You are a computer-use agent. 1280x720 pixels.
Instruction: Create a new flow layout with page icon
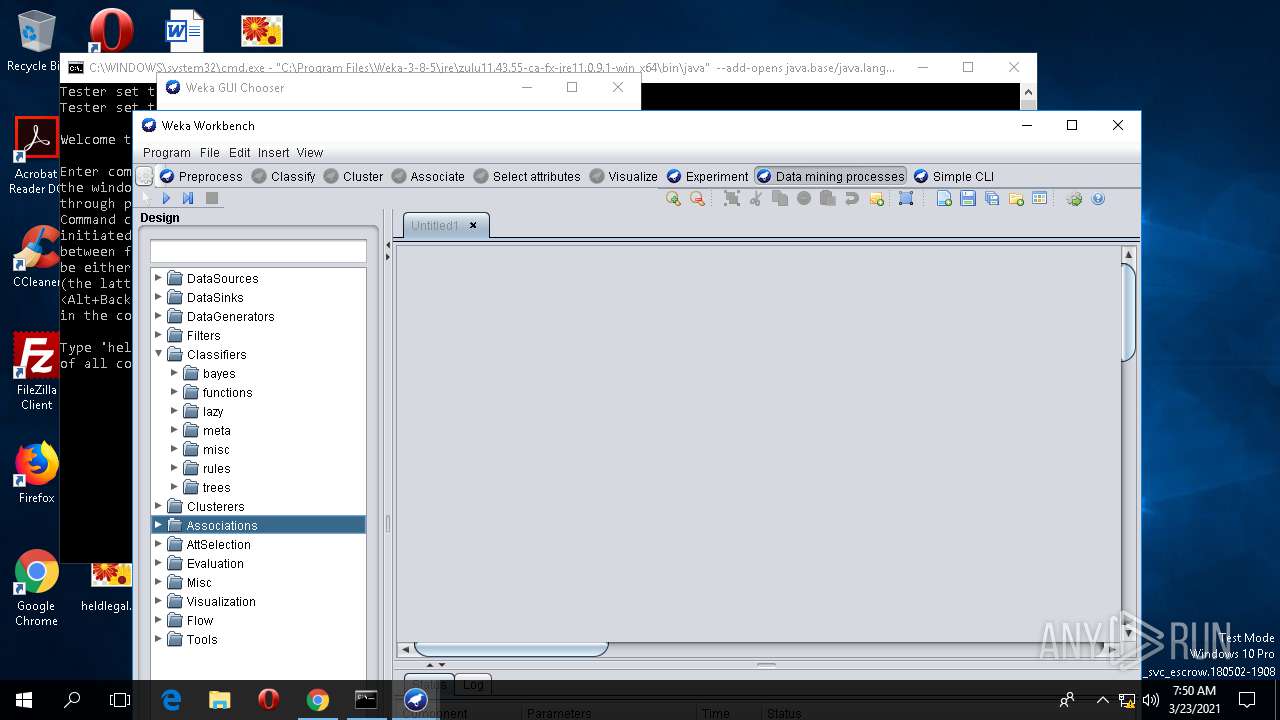[x=944, y=198]
